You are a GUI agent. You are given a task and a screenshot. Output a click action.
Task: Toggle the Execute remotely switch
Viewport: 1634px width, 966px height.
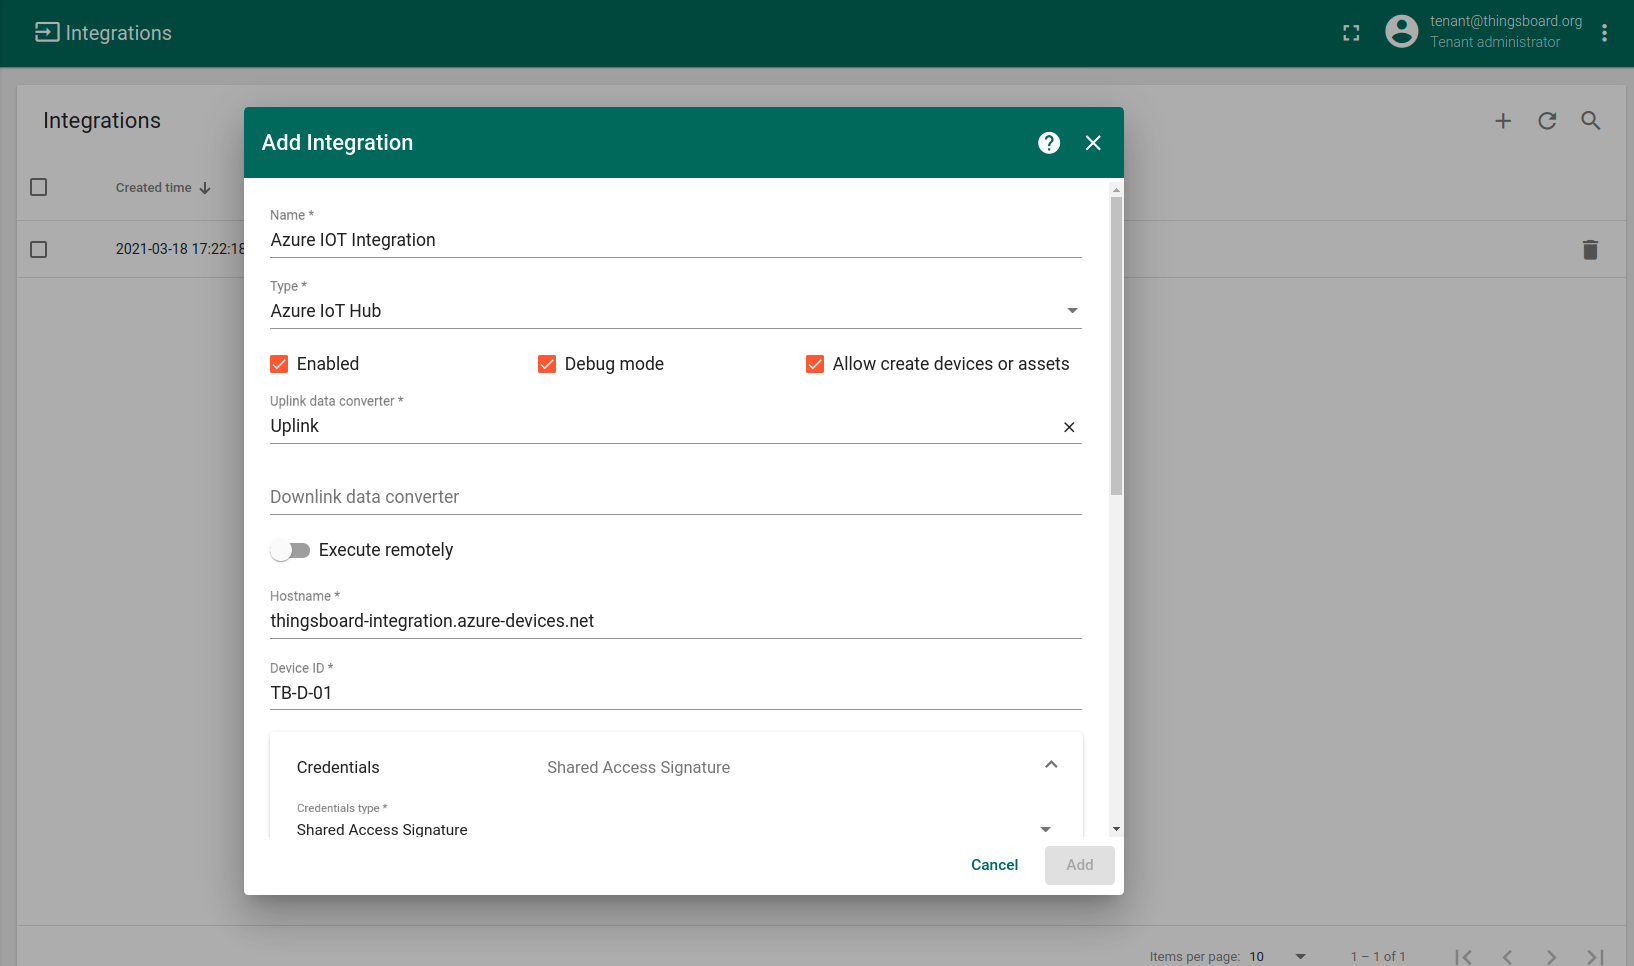click(x=290, y=551)
